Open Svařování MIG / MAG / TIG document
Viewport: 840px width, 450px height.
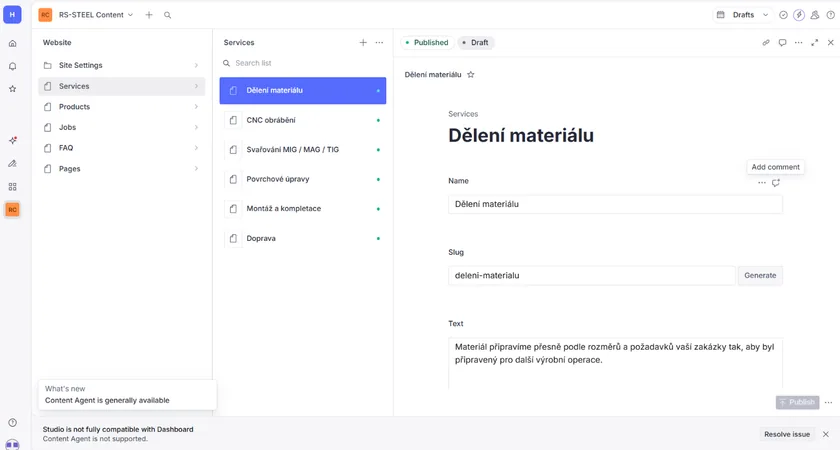303,149
